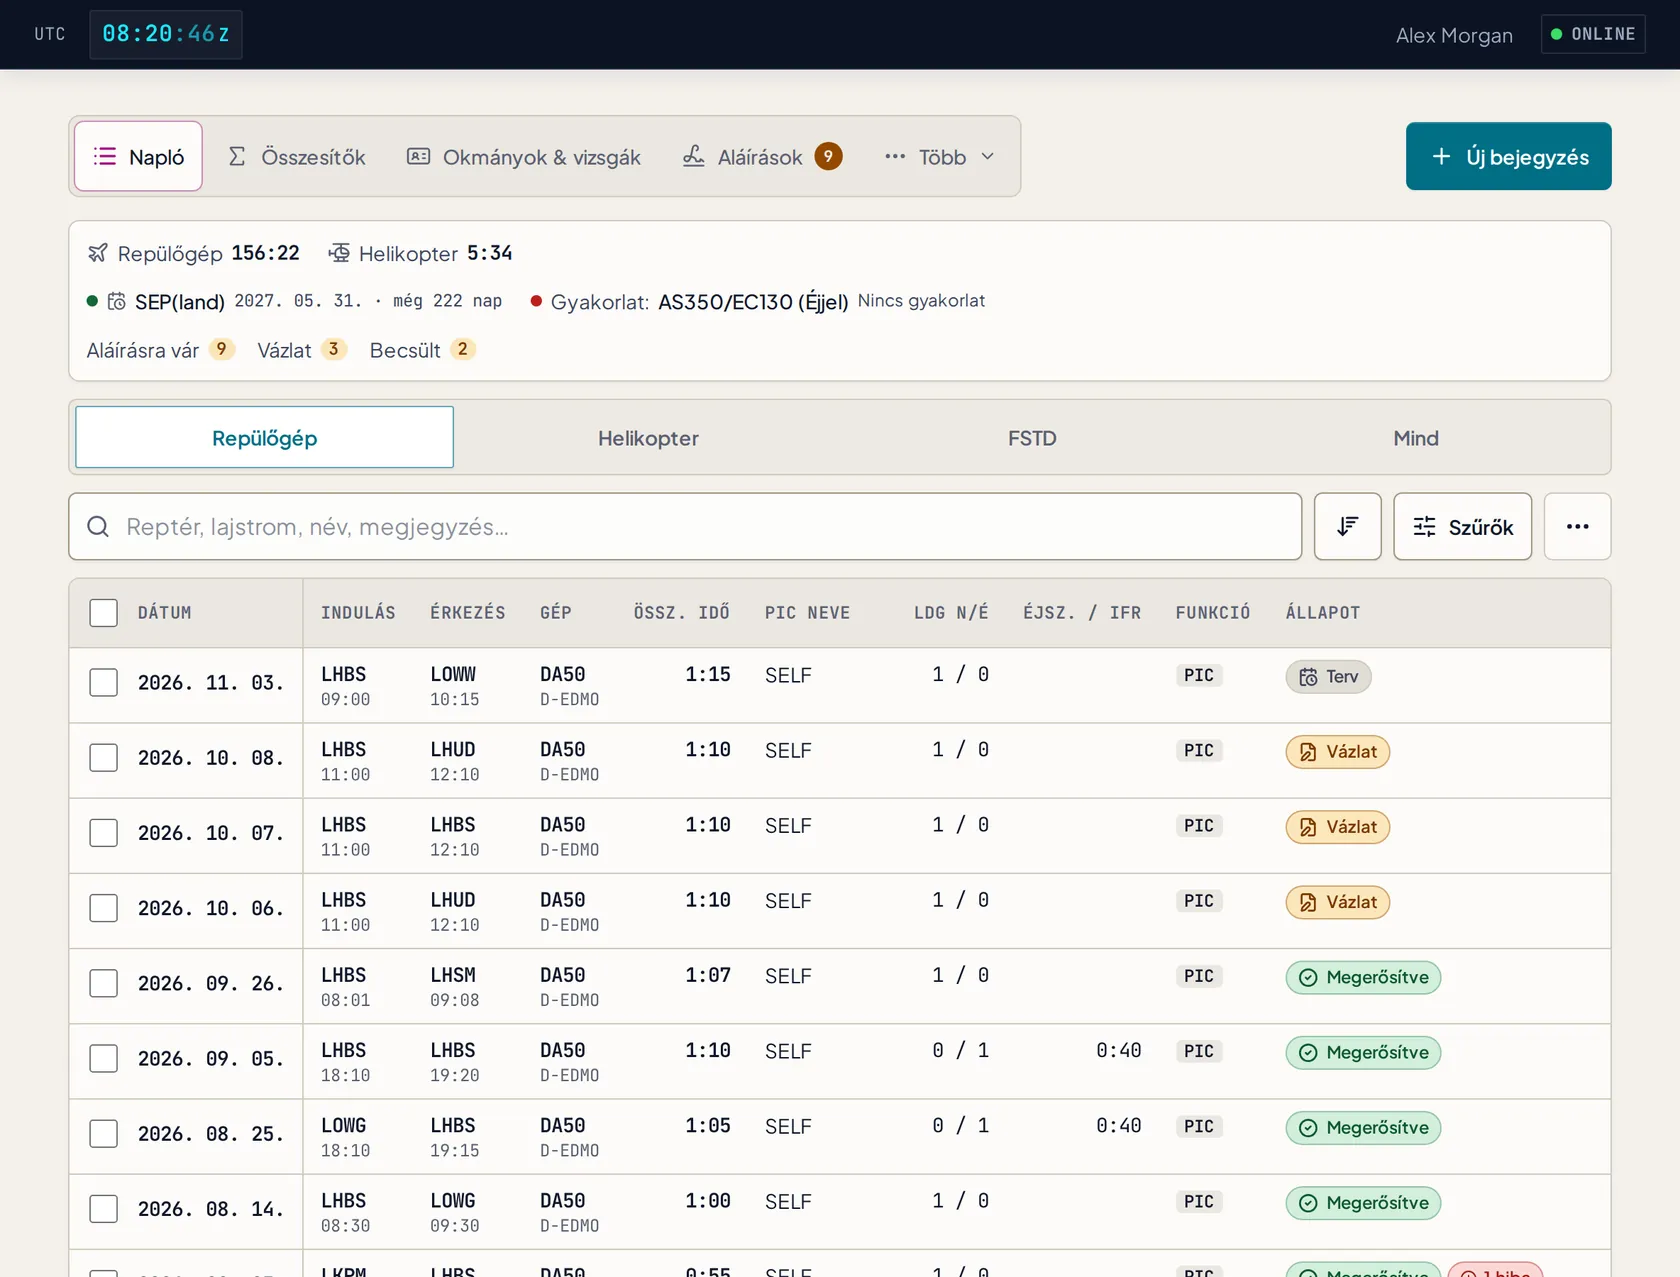This screenshot has width=1680, height=1277.
Task: Select the FSTD segment
Action: [x=1032, y=438]
